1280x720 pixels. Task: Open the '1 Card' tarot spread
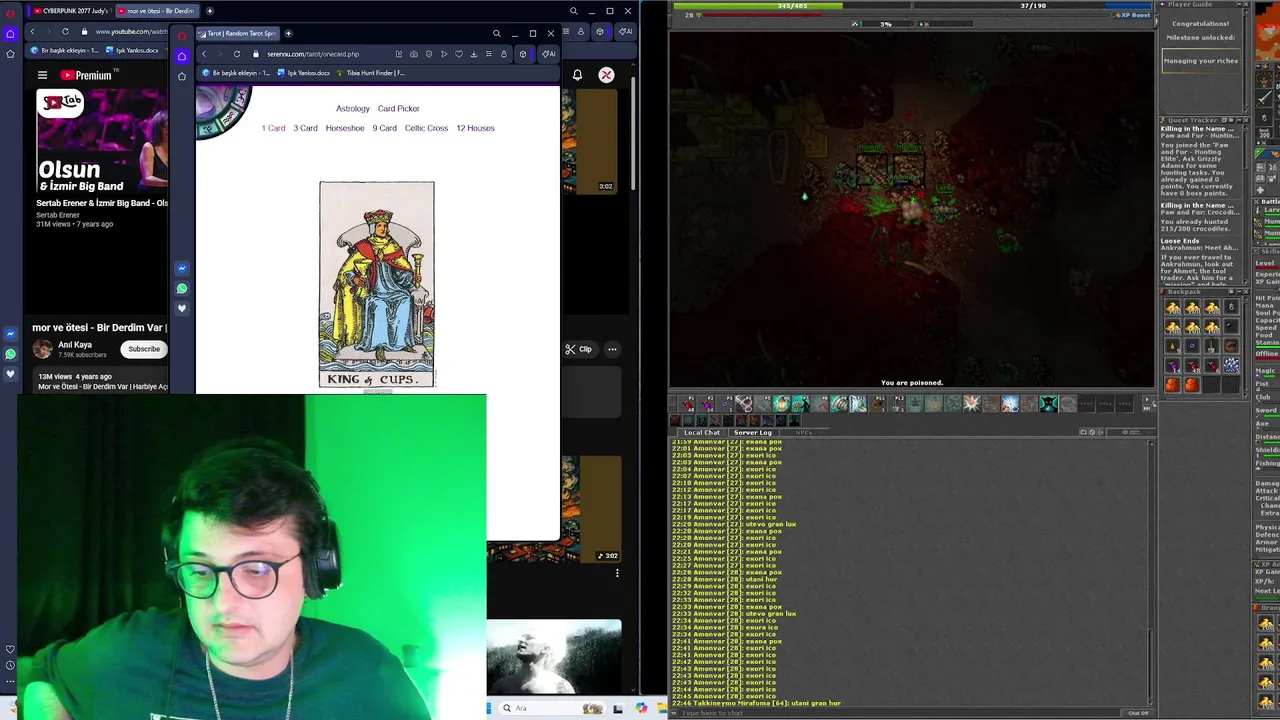[273, 128]
